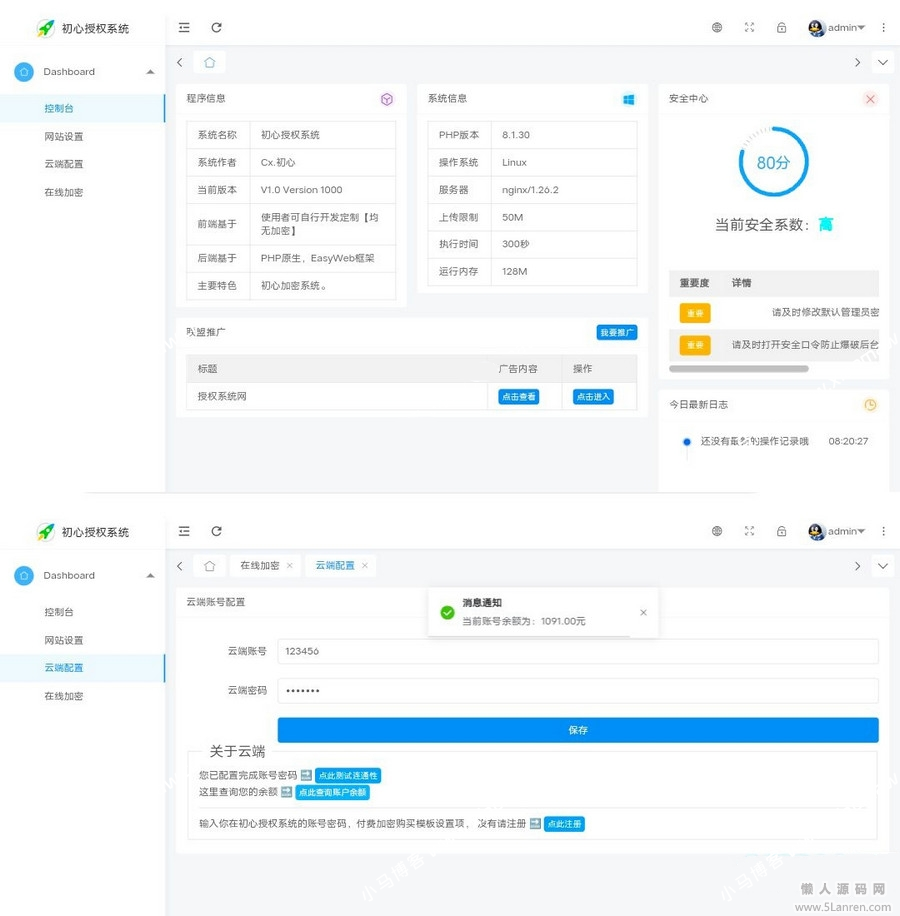Dismiss the 消息通知 balance notification popup

tap(643, 612)
